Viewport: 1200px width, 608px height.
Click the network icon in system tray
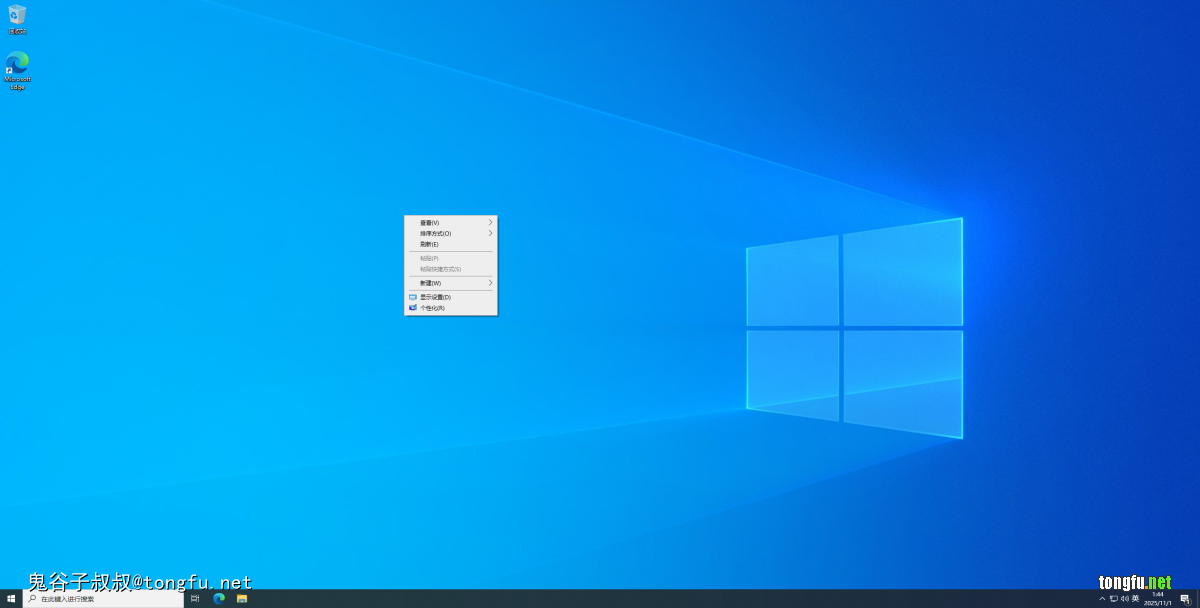(x=1113, y=599)
